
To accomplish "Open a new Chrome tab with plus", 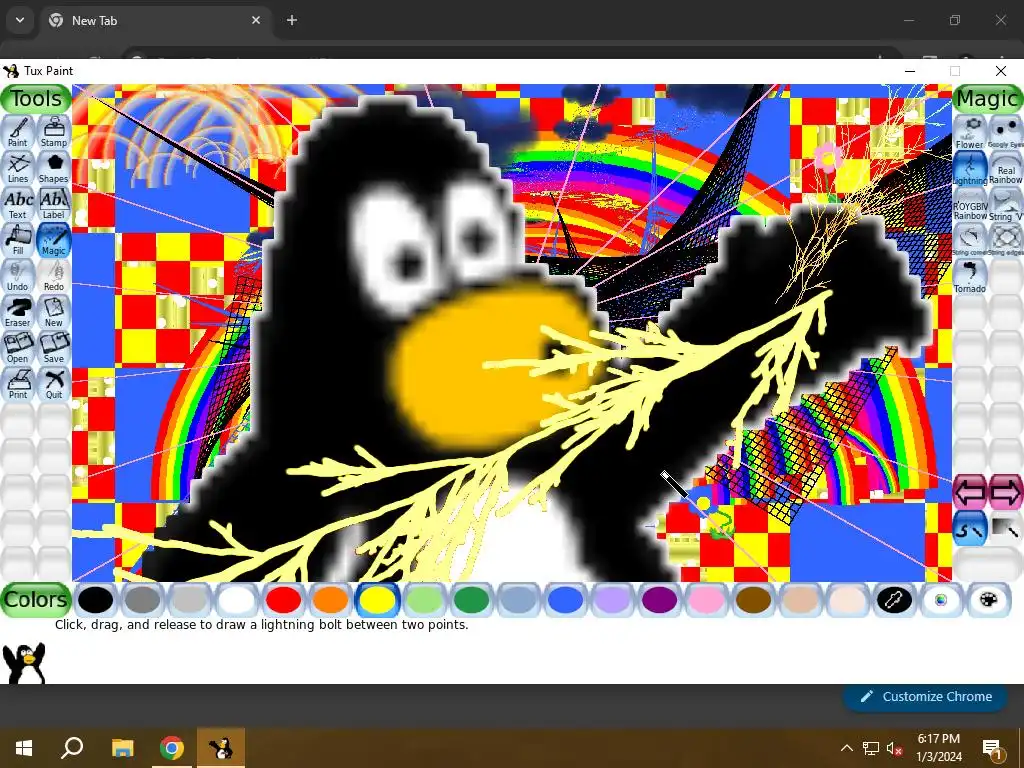I will (x=292, y=20).
